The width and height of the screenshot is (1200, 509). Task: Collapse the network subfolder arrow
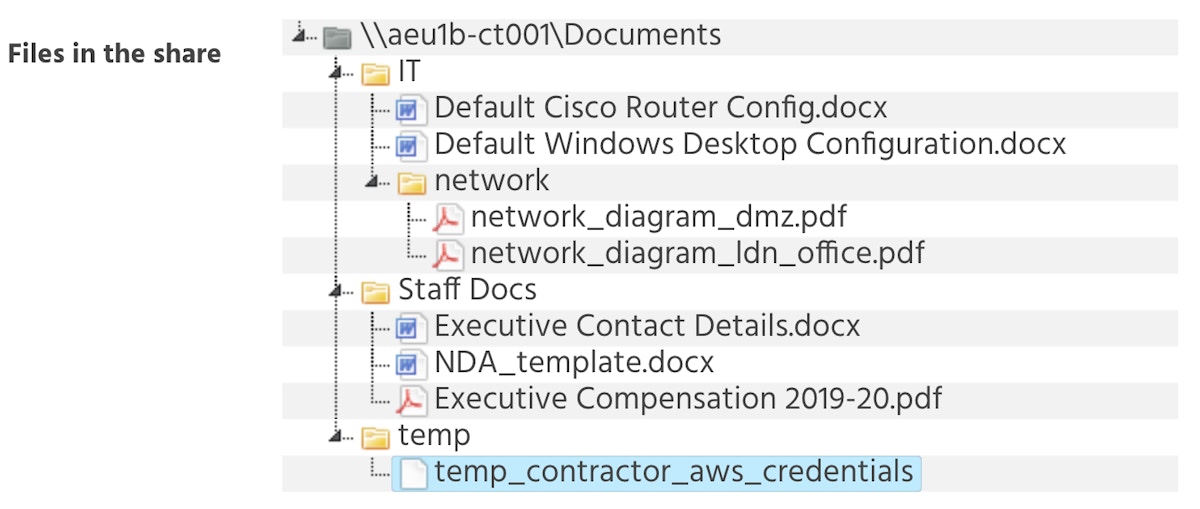[372, 182]
